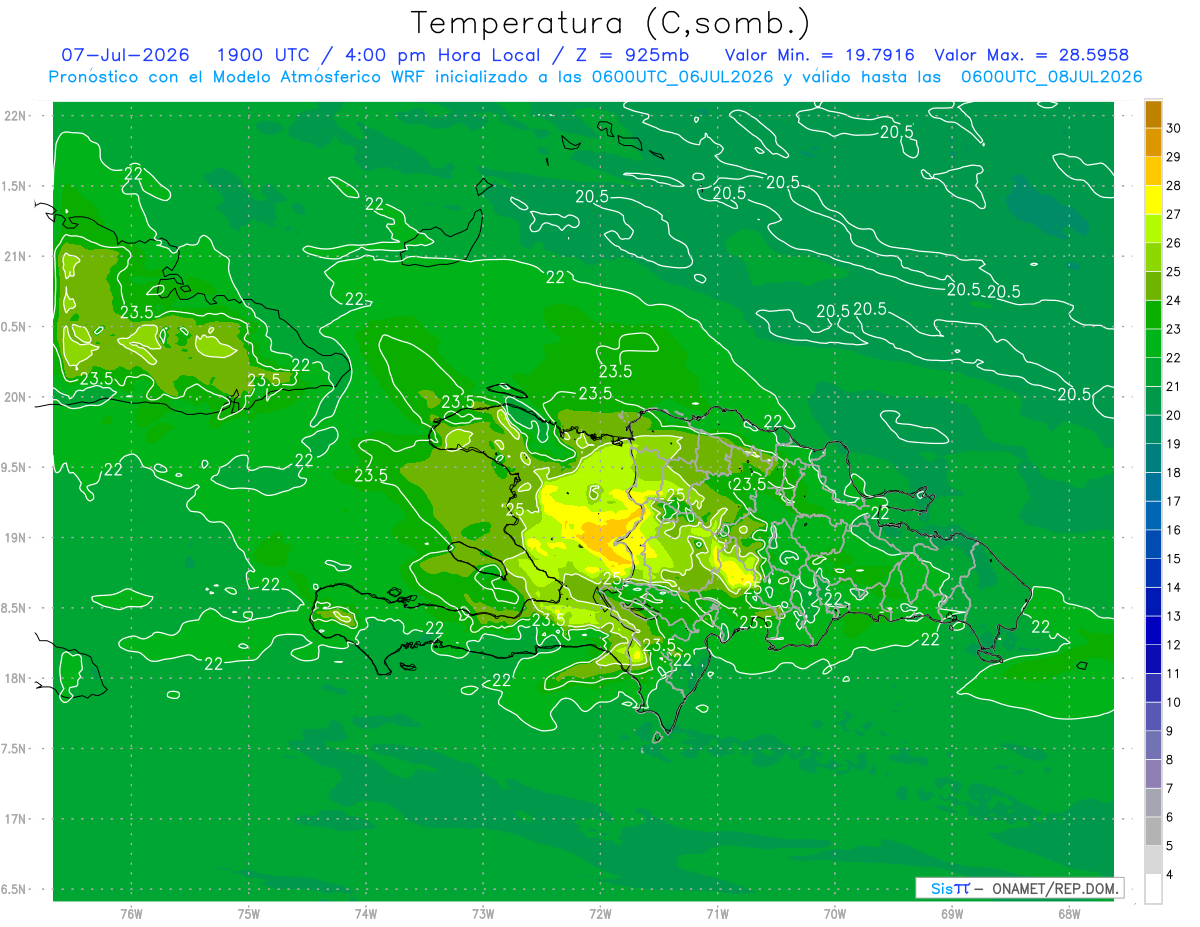The image size is (1200, 927).
Task: Click the '26' label on color scale
Action: point(1173,243)
